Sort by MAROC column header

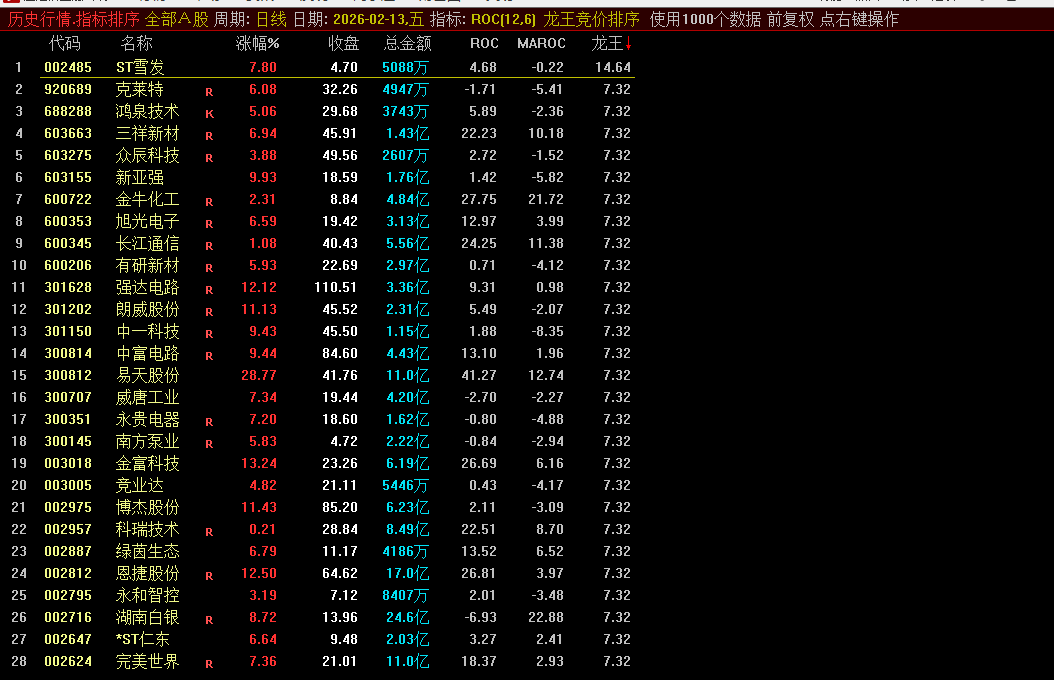[x=541, y=44]
